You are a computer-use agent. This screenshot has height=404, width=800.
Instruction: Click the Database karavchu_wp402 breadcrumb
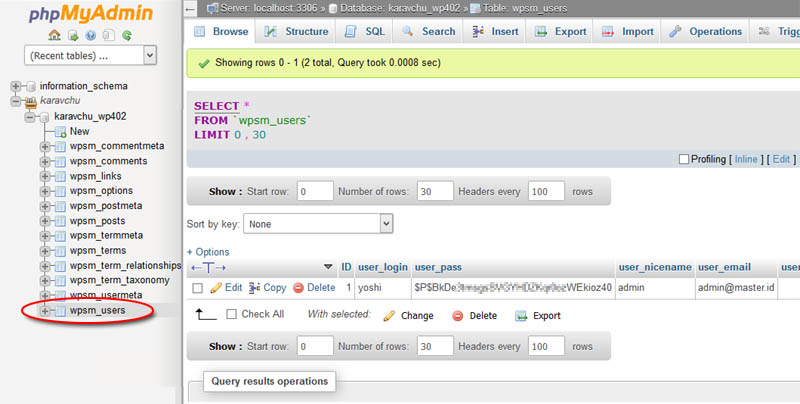(401, 9)
